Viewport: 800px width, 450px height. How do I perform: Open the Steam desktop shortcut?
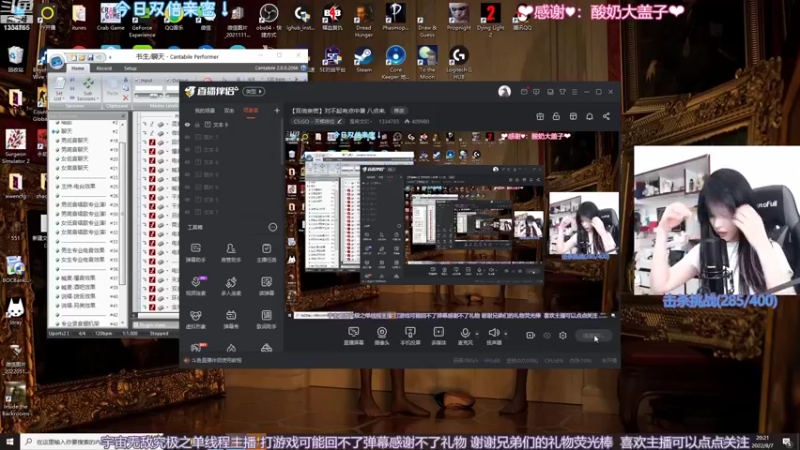364,59
